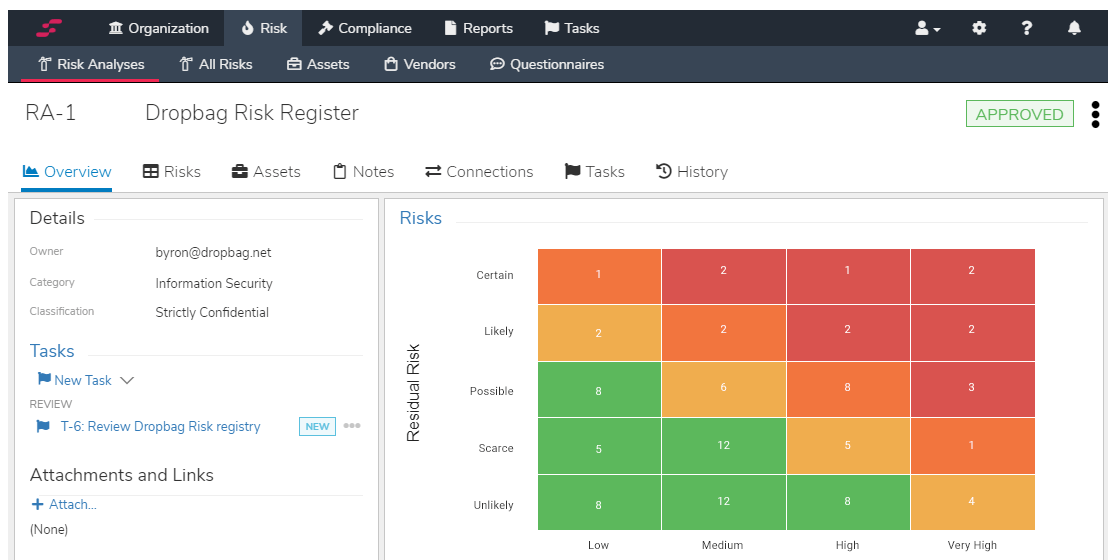This screenshot has height=560, width=1115.
Task: Open the T-6 Review Dropbag Risk registry link
Action: pyautogui.click(x=160, y=426)
